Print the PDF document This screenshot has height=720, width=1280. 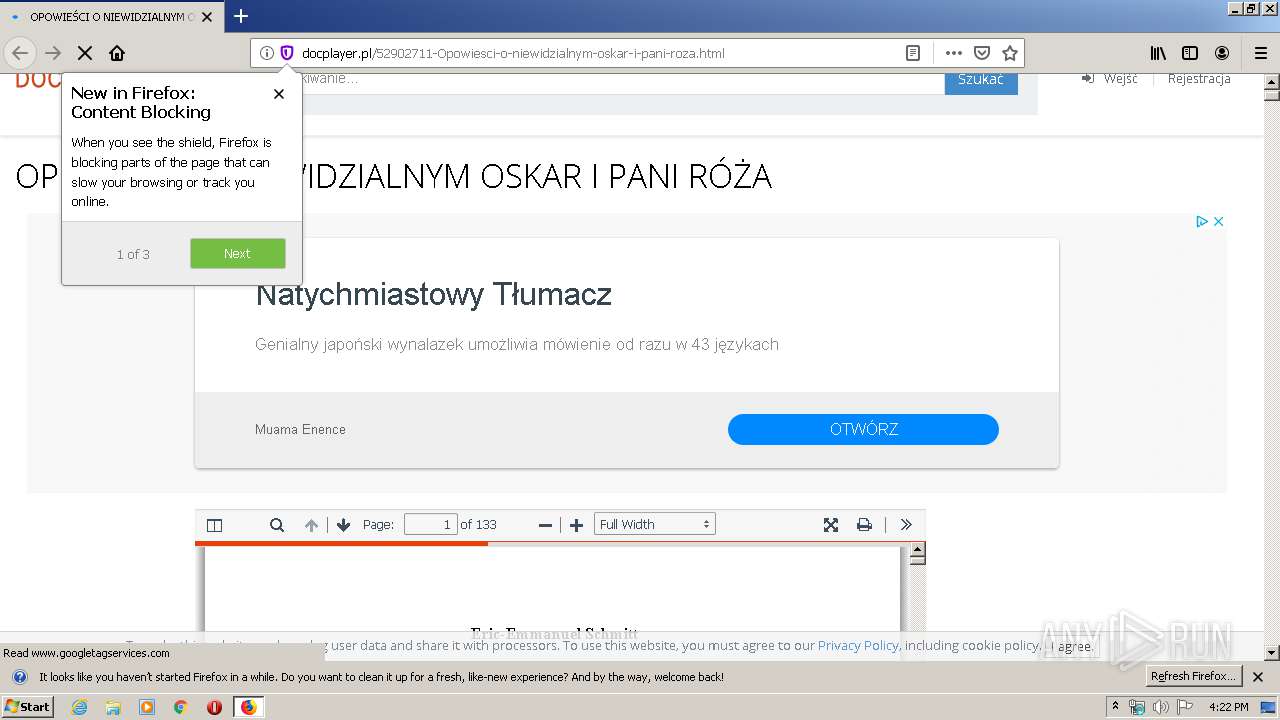click(864, 525)
